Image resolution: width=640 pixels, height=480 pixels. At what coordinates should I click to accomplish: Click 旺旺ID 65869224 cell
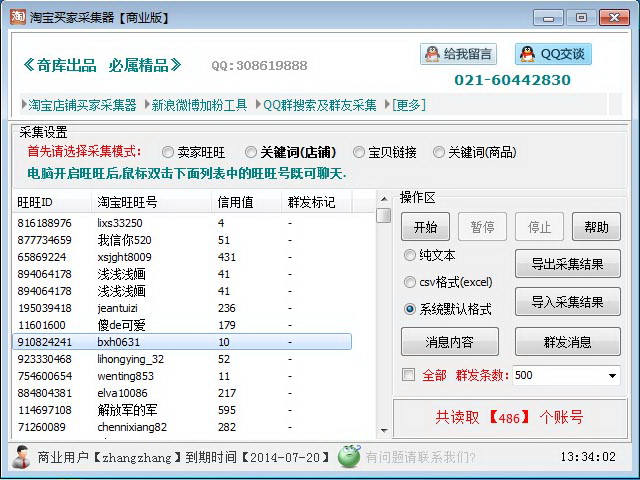click(41, 257)
